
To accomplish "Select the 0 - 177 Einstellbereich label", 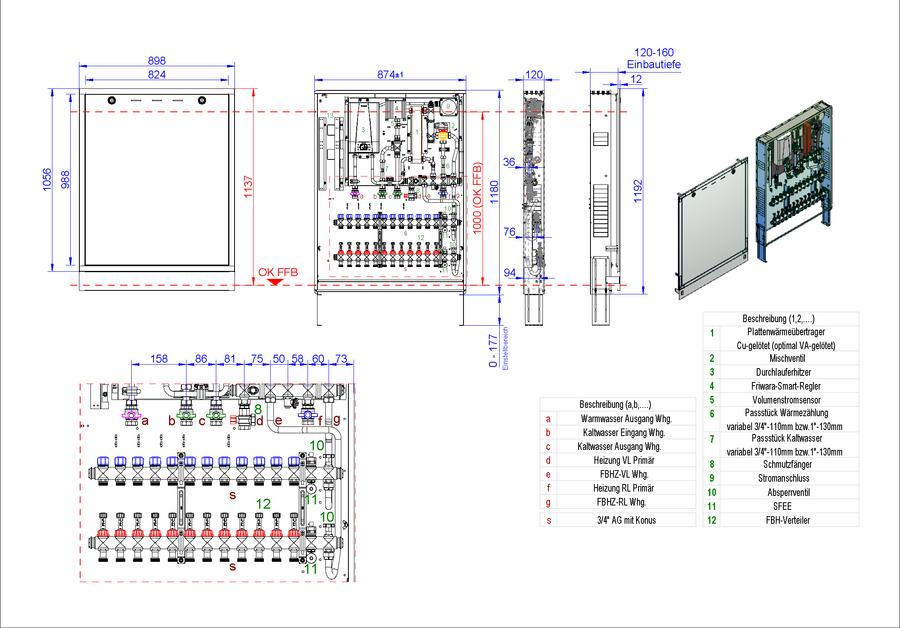I will click(498, 348).
